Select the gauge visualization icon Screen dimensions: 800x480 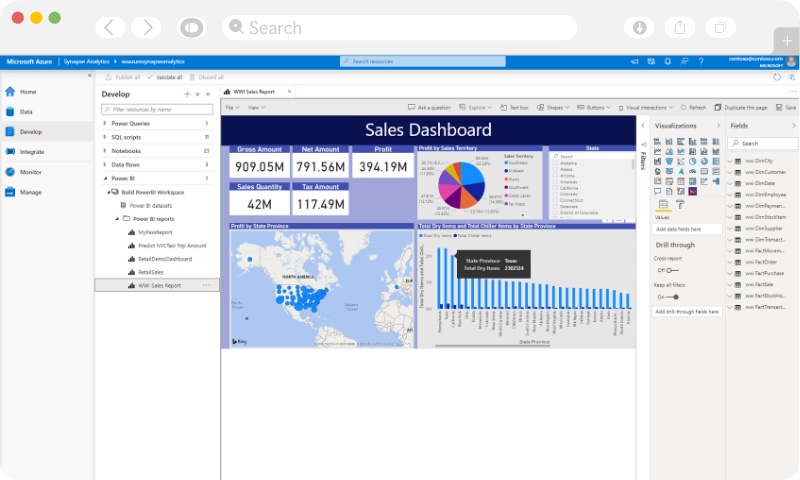coord(693,171)
